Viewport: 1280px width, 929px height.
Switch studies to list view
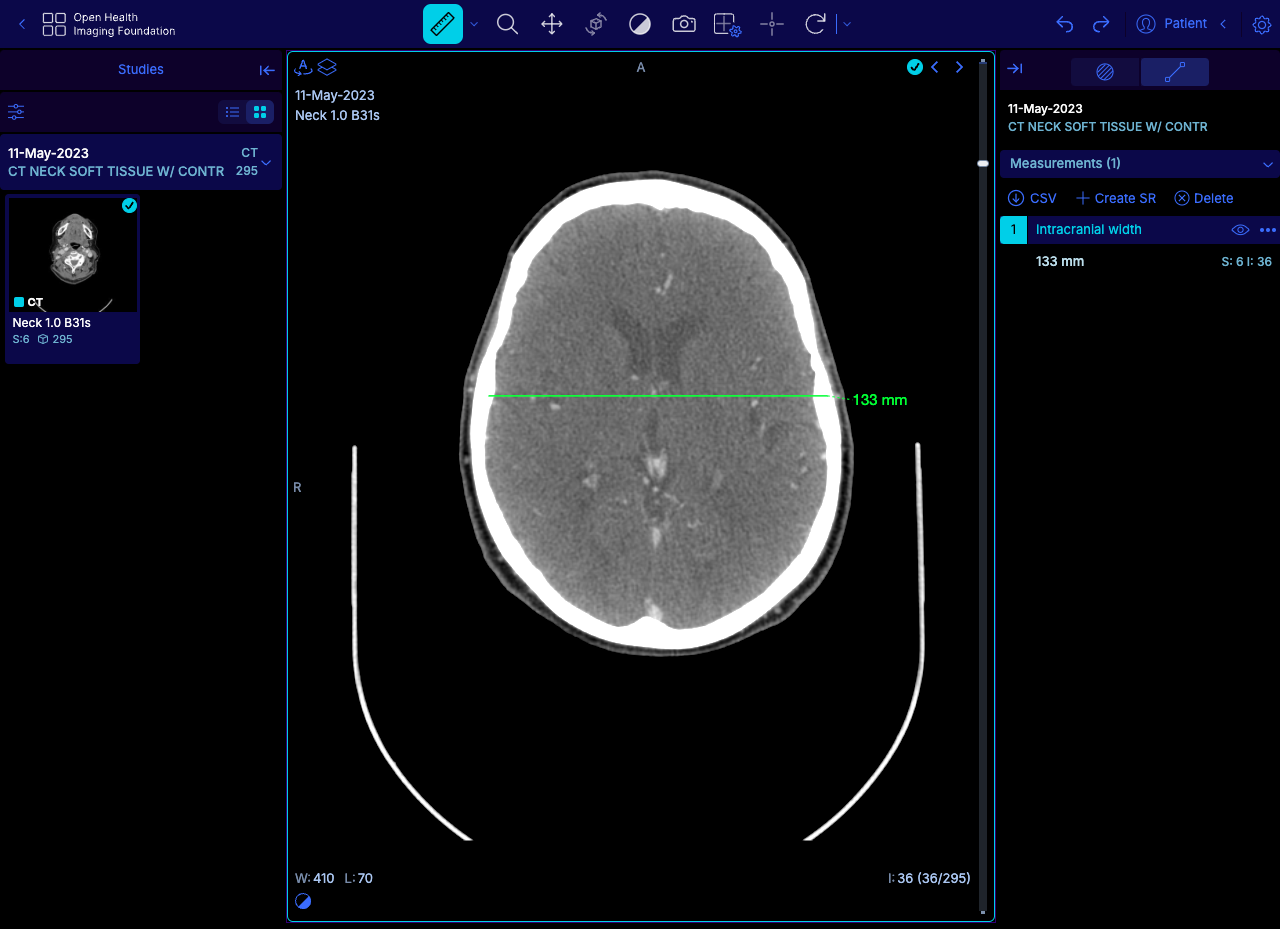tap(232, 112)
